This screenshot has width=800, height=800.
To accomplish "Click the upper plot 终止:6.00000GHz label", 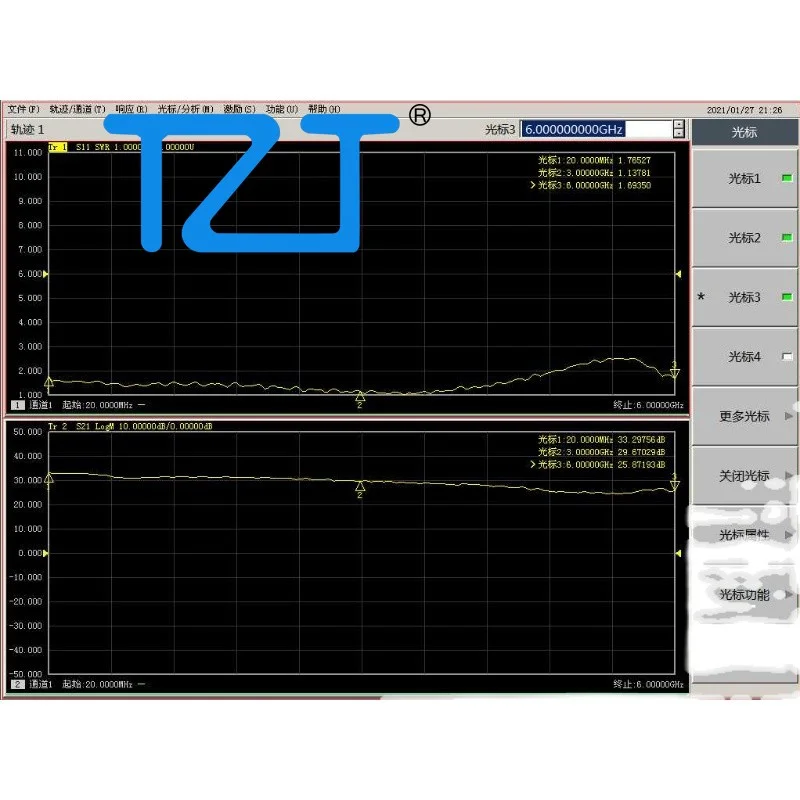I will tap(648, 405).
